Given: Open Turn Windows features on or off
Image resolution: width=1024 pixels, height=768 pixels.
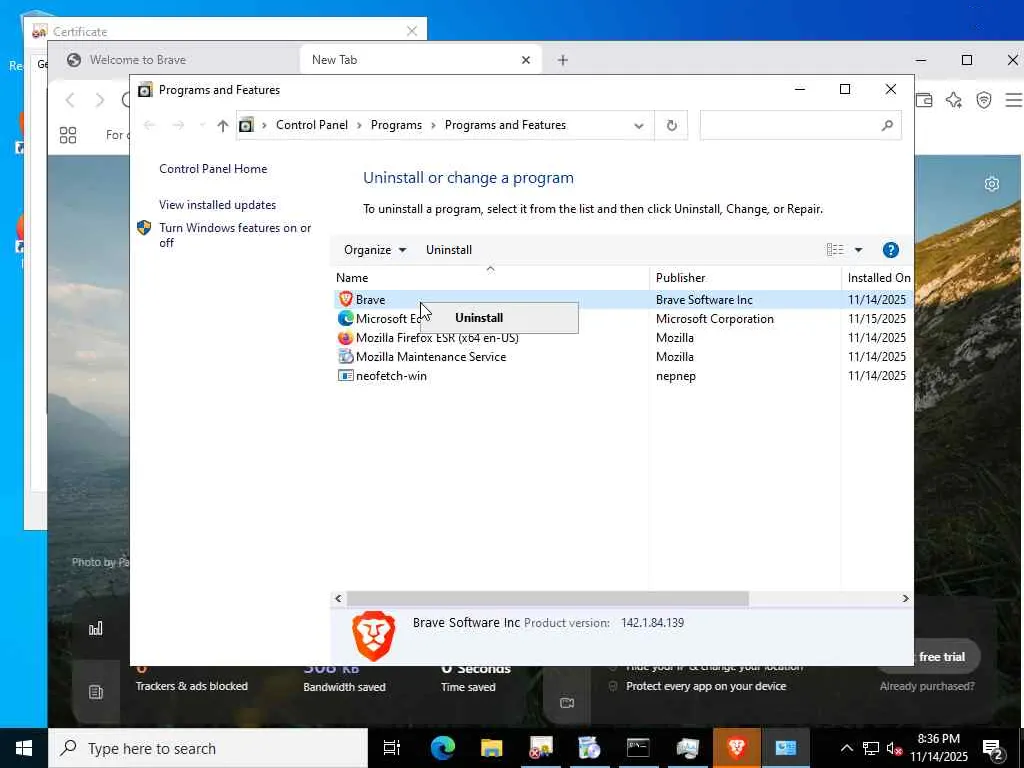Looking at the screenshot, I should coord(235,235).
